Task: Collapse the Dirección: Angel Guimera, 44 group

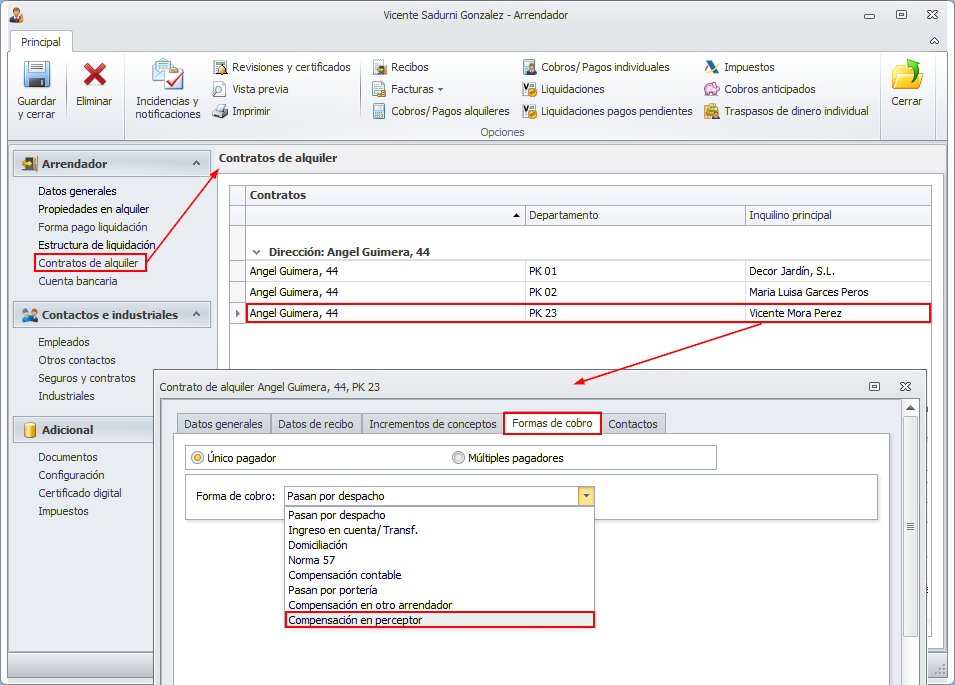Action: click(x=257, y=253)
